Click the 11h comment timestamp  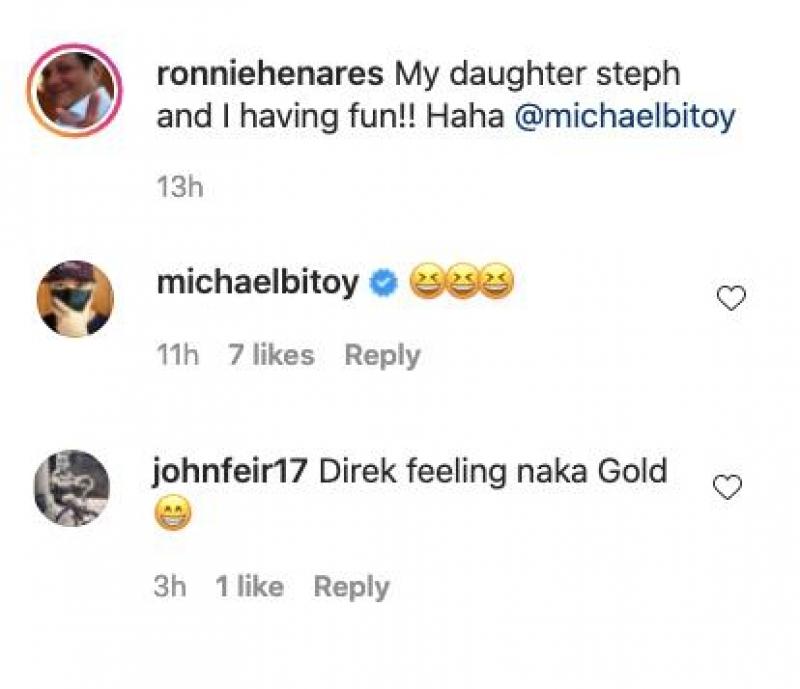pyautogui.click(x=179, y=355)
